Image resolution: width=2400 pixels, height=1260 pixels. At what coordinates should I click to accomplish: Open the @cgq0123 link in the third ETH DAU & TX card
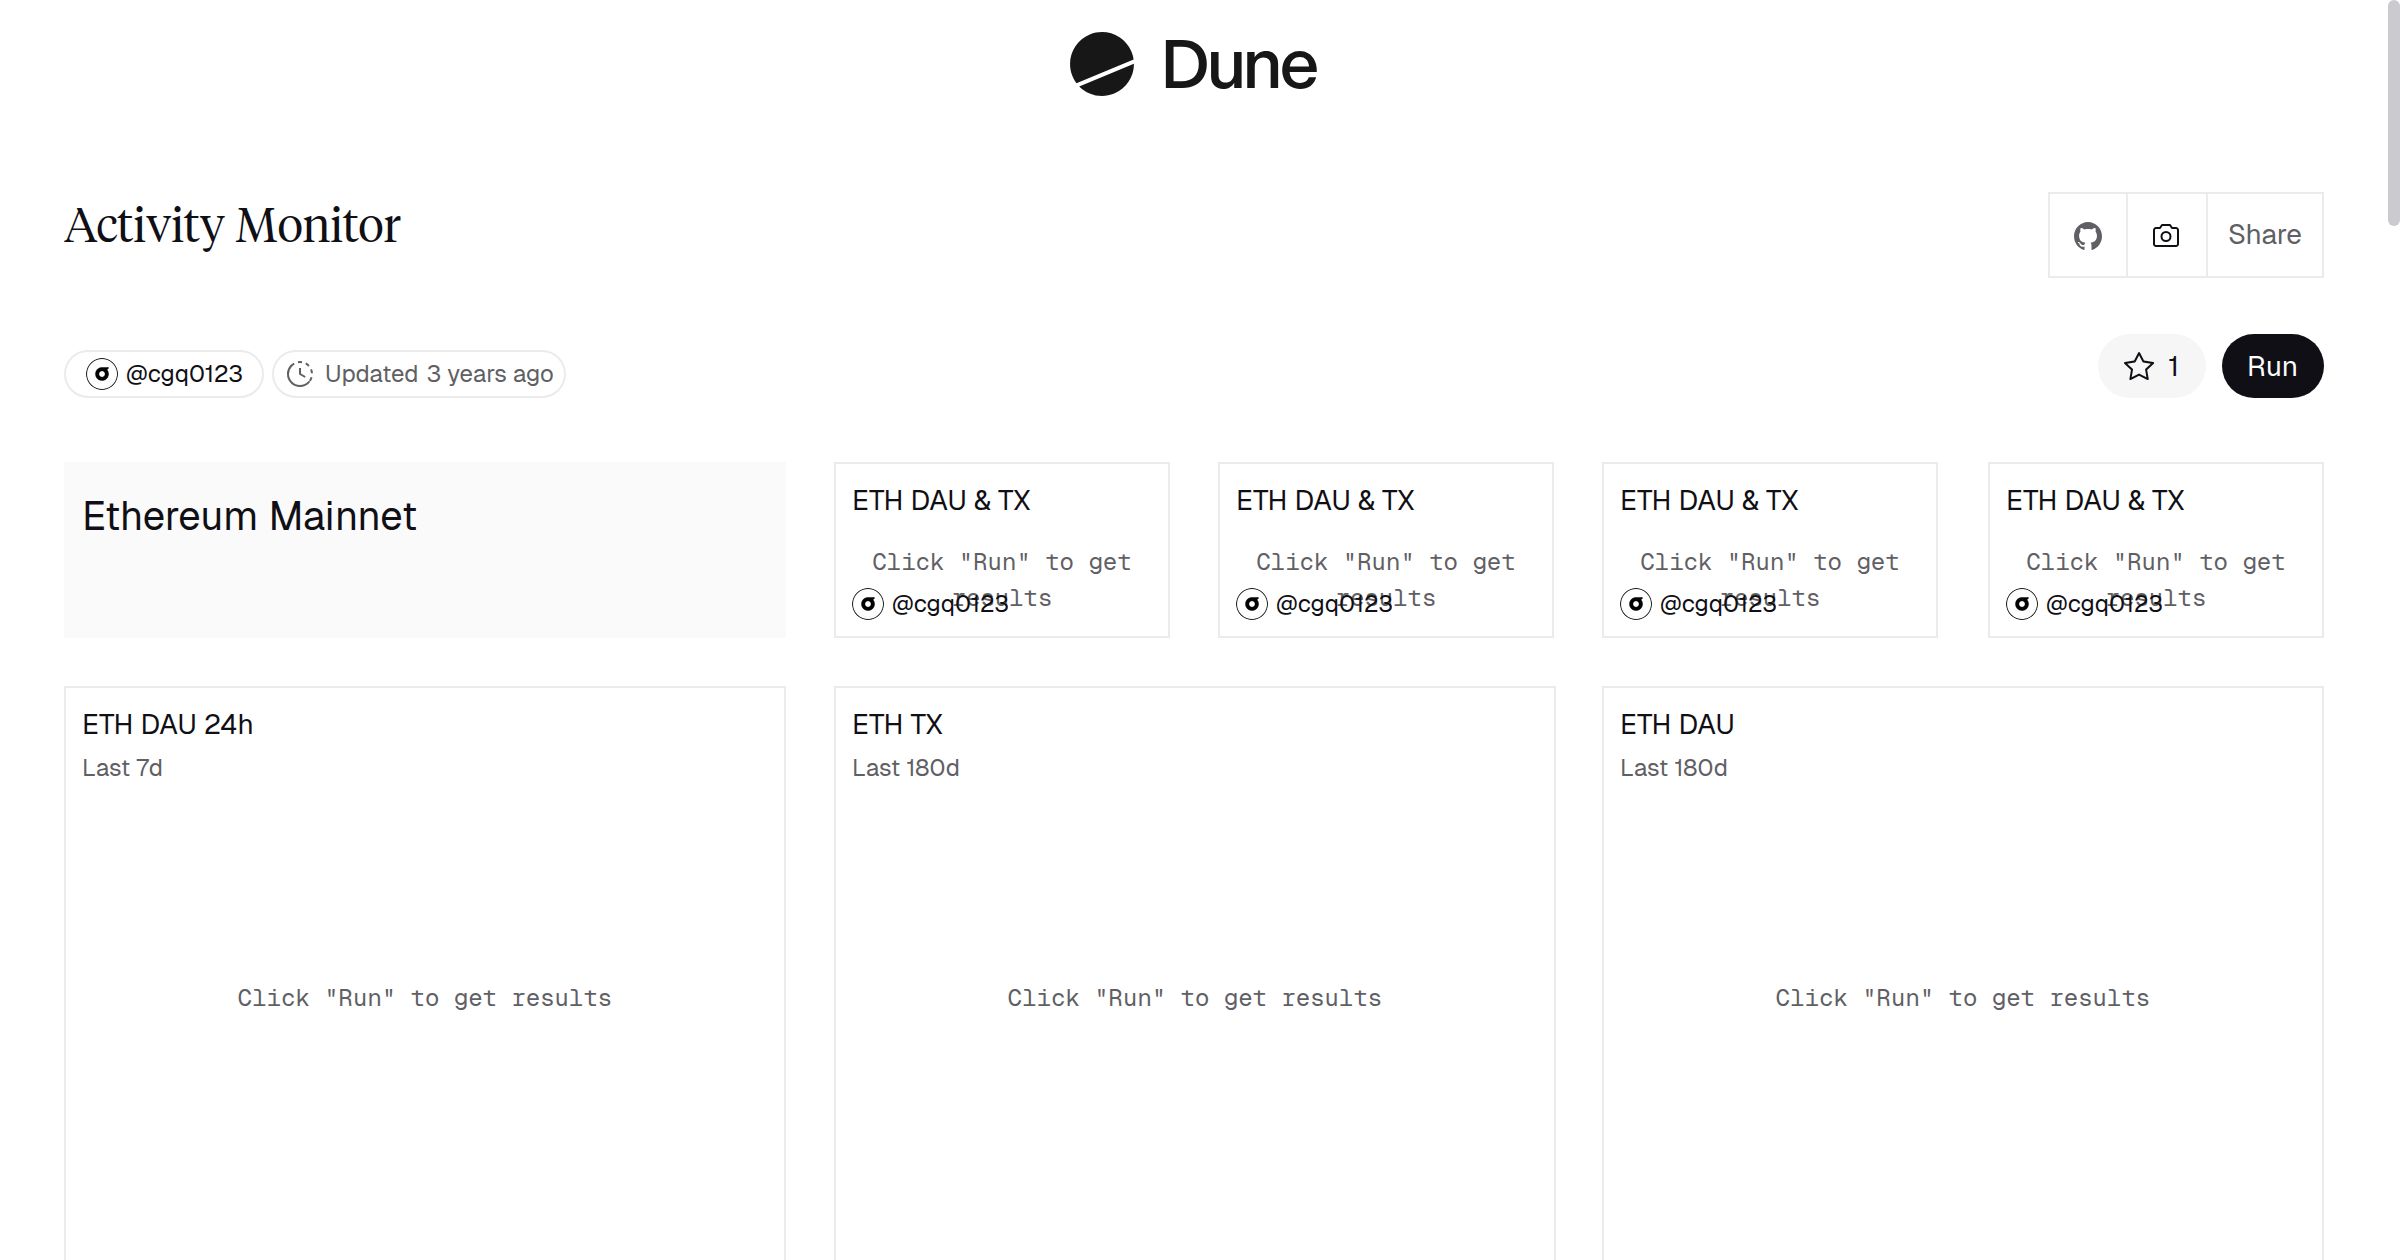click(1717, 604)
